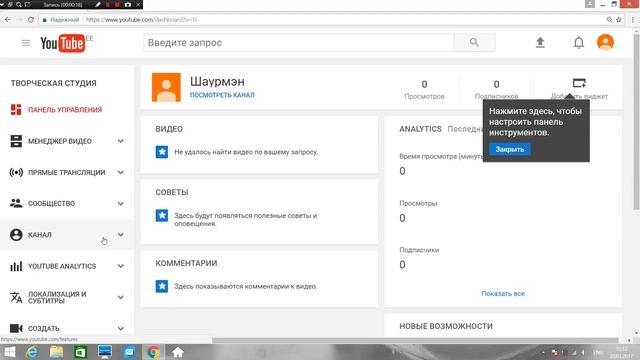Open the Chrome three-dot menu
The width and height of the screenshot is (640, 360).
click(x=633, y=20)
